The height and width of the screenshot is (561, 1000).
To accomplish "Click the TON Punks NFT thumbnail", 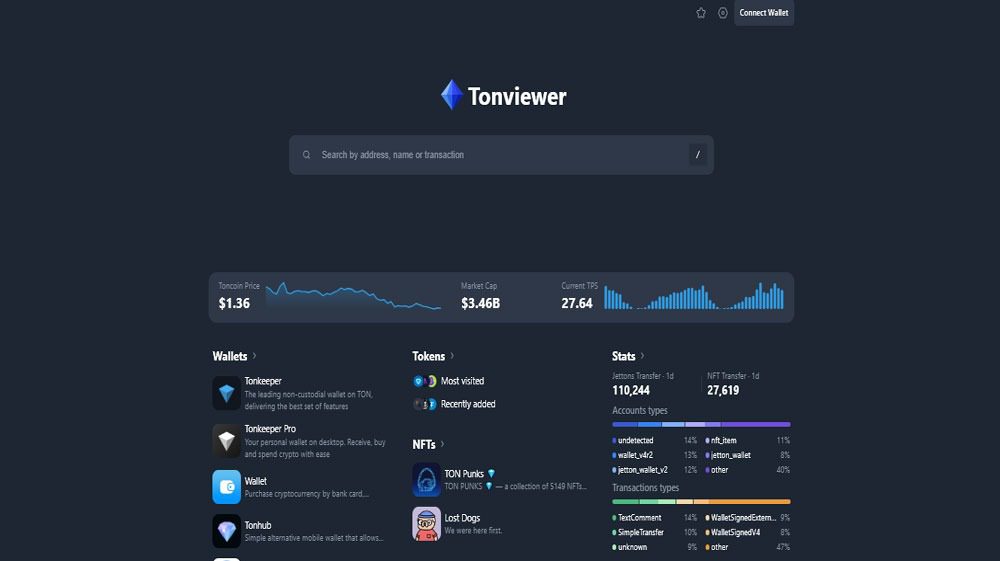I will [427, 479].
